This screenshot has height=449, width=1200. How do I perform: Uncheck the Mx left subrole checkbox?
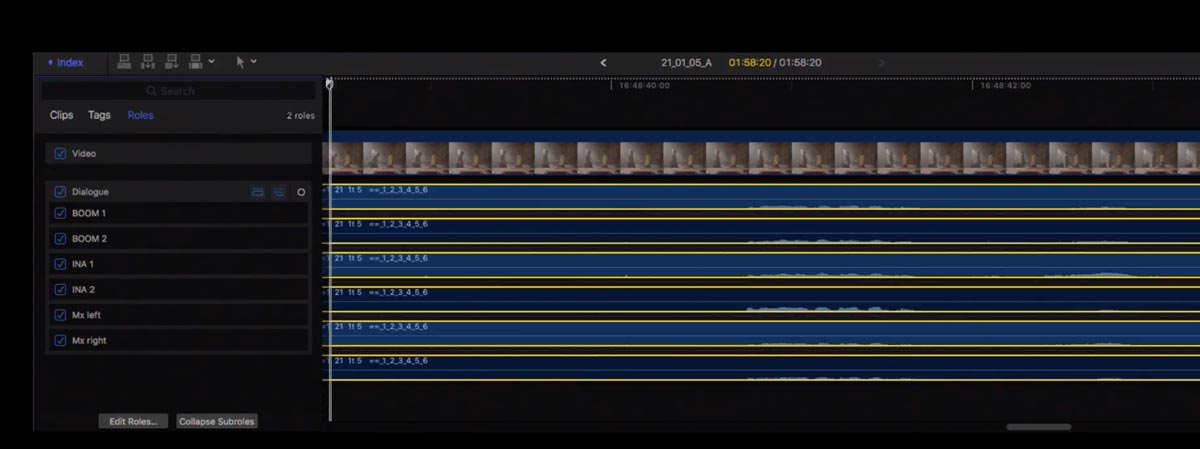point(60,315)
